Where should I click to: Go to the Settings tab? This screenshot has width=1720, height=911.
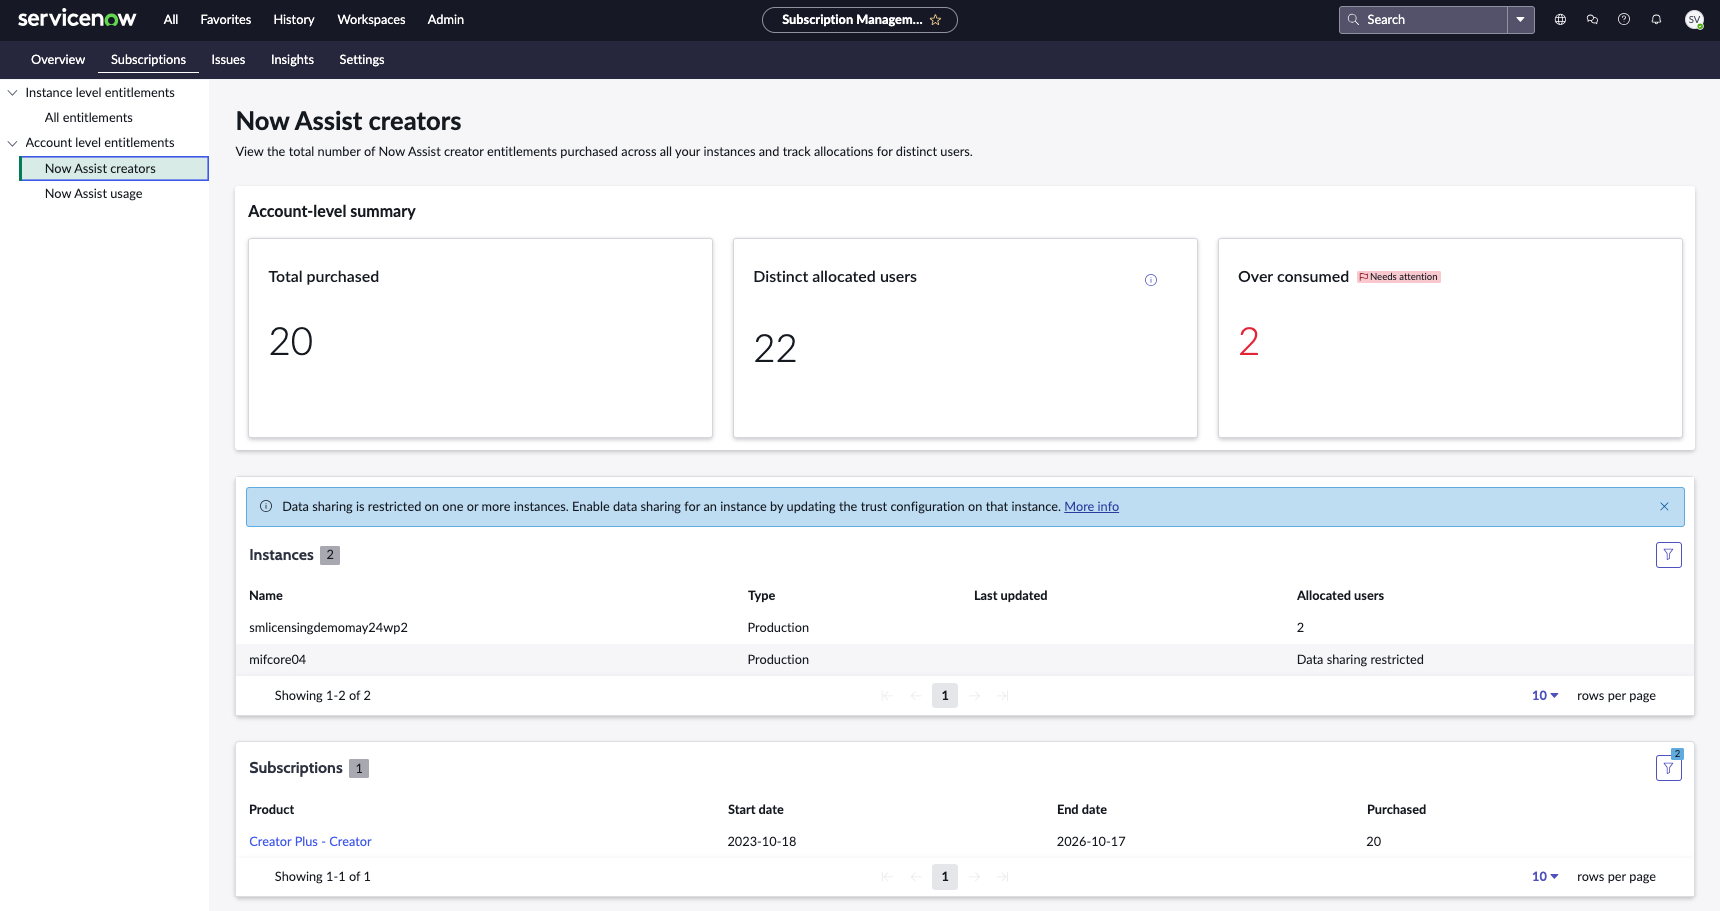pos(362,60)
